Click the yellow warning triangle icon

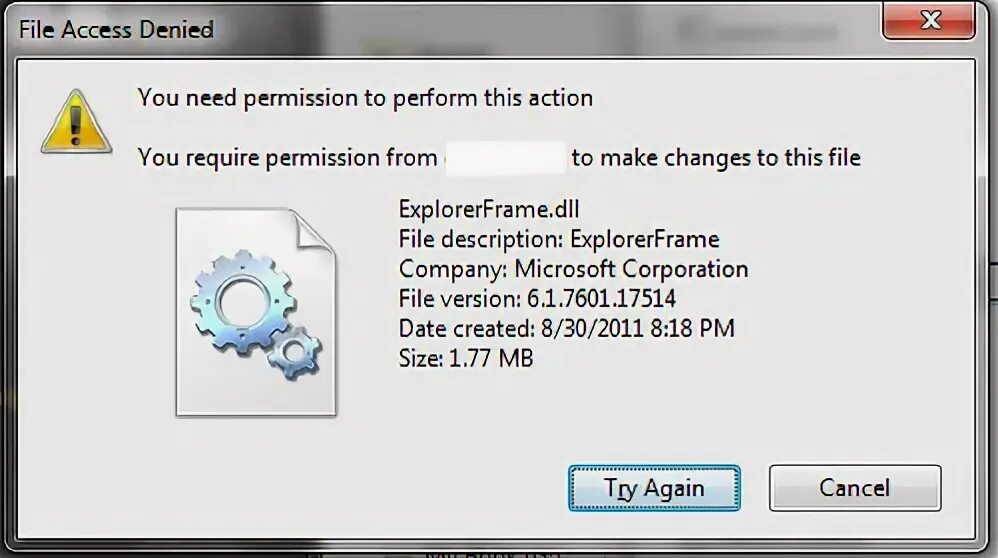[x=76, y=122]
